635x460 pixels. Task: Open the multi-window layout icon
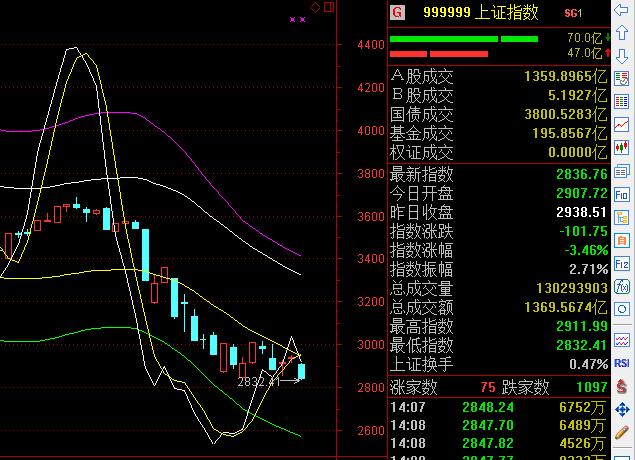(622, 171)
